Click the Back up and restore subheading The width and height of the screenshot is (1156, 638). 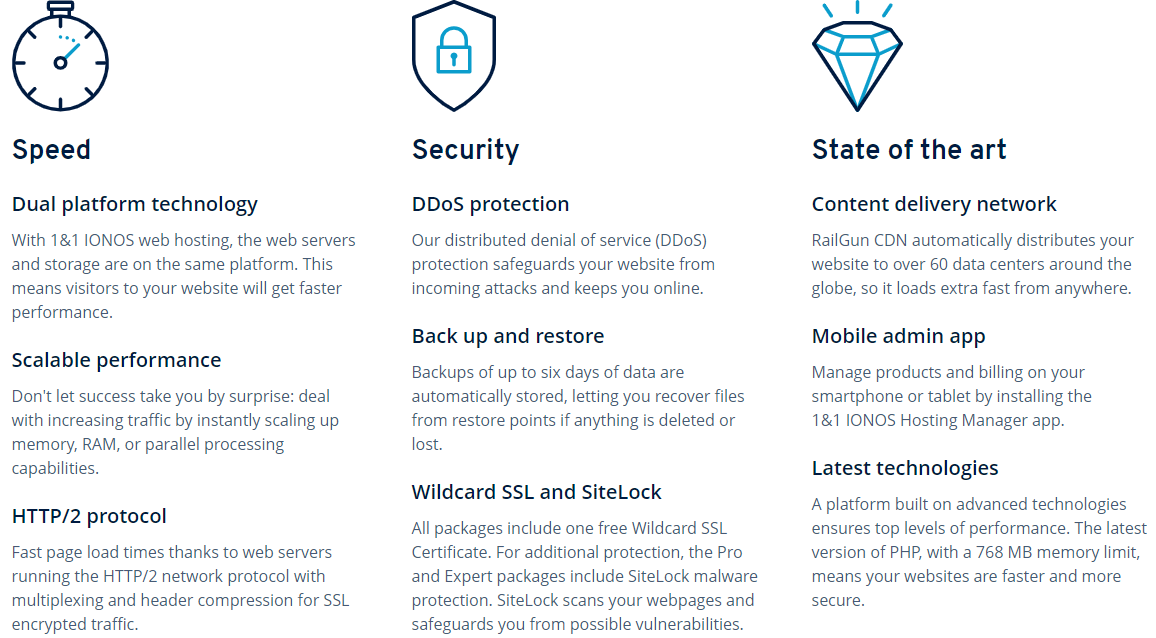(508, 336)
